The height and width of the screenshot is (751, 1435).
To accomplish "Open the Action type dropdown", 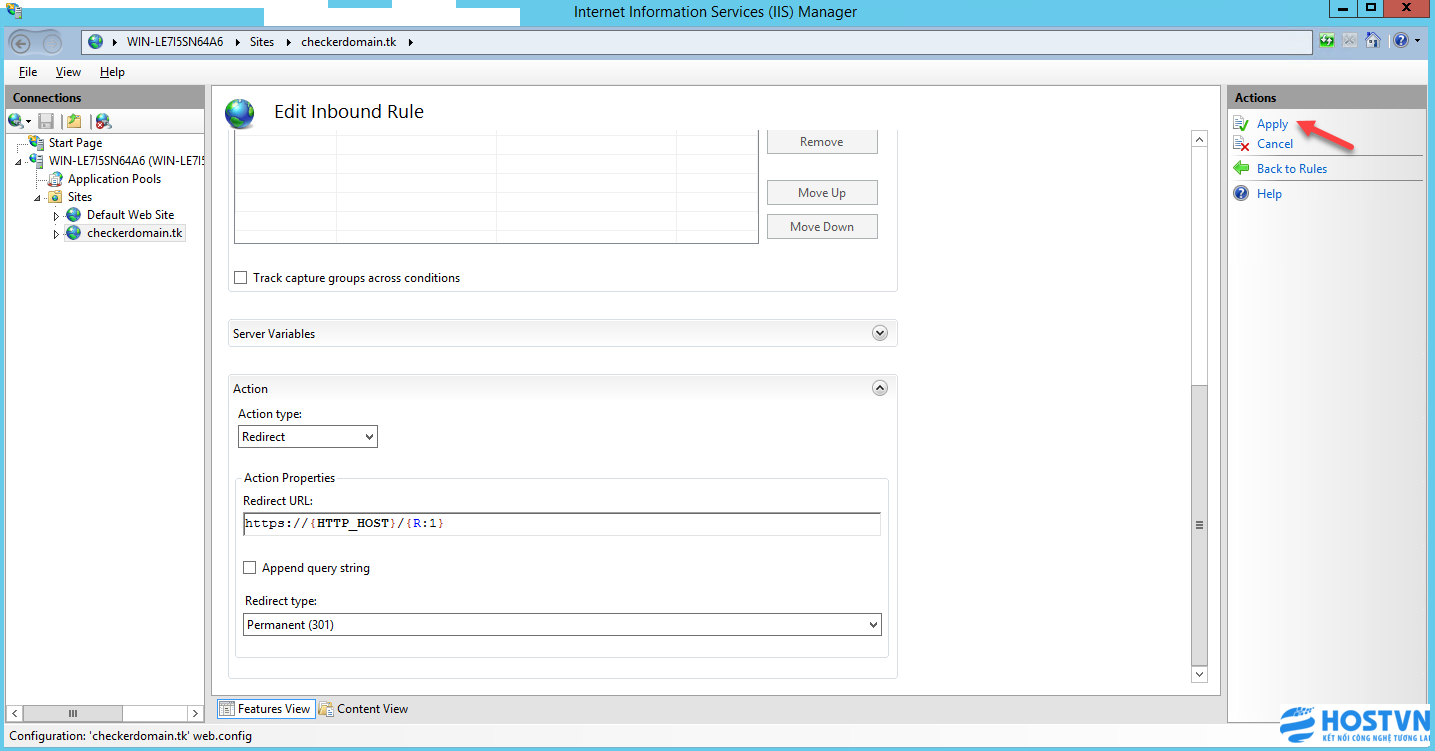I will [x=308, y=437].
